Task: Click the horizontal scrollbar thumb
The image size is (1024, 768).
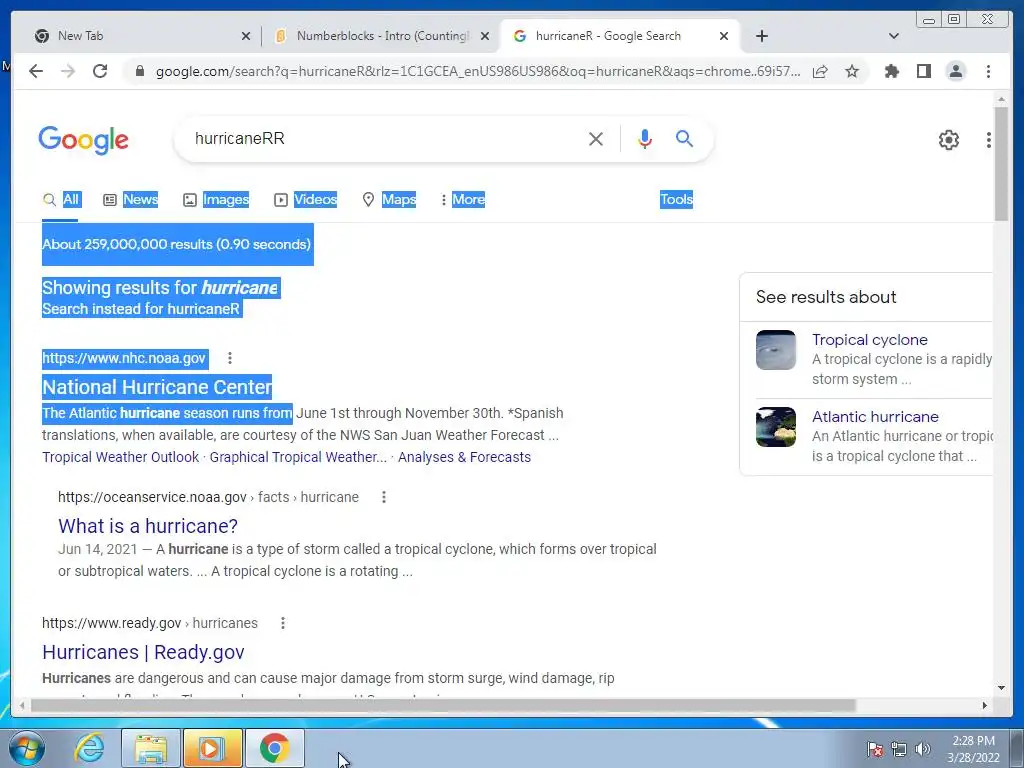Action: 443,705
